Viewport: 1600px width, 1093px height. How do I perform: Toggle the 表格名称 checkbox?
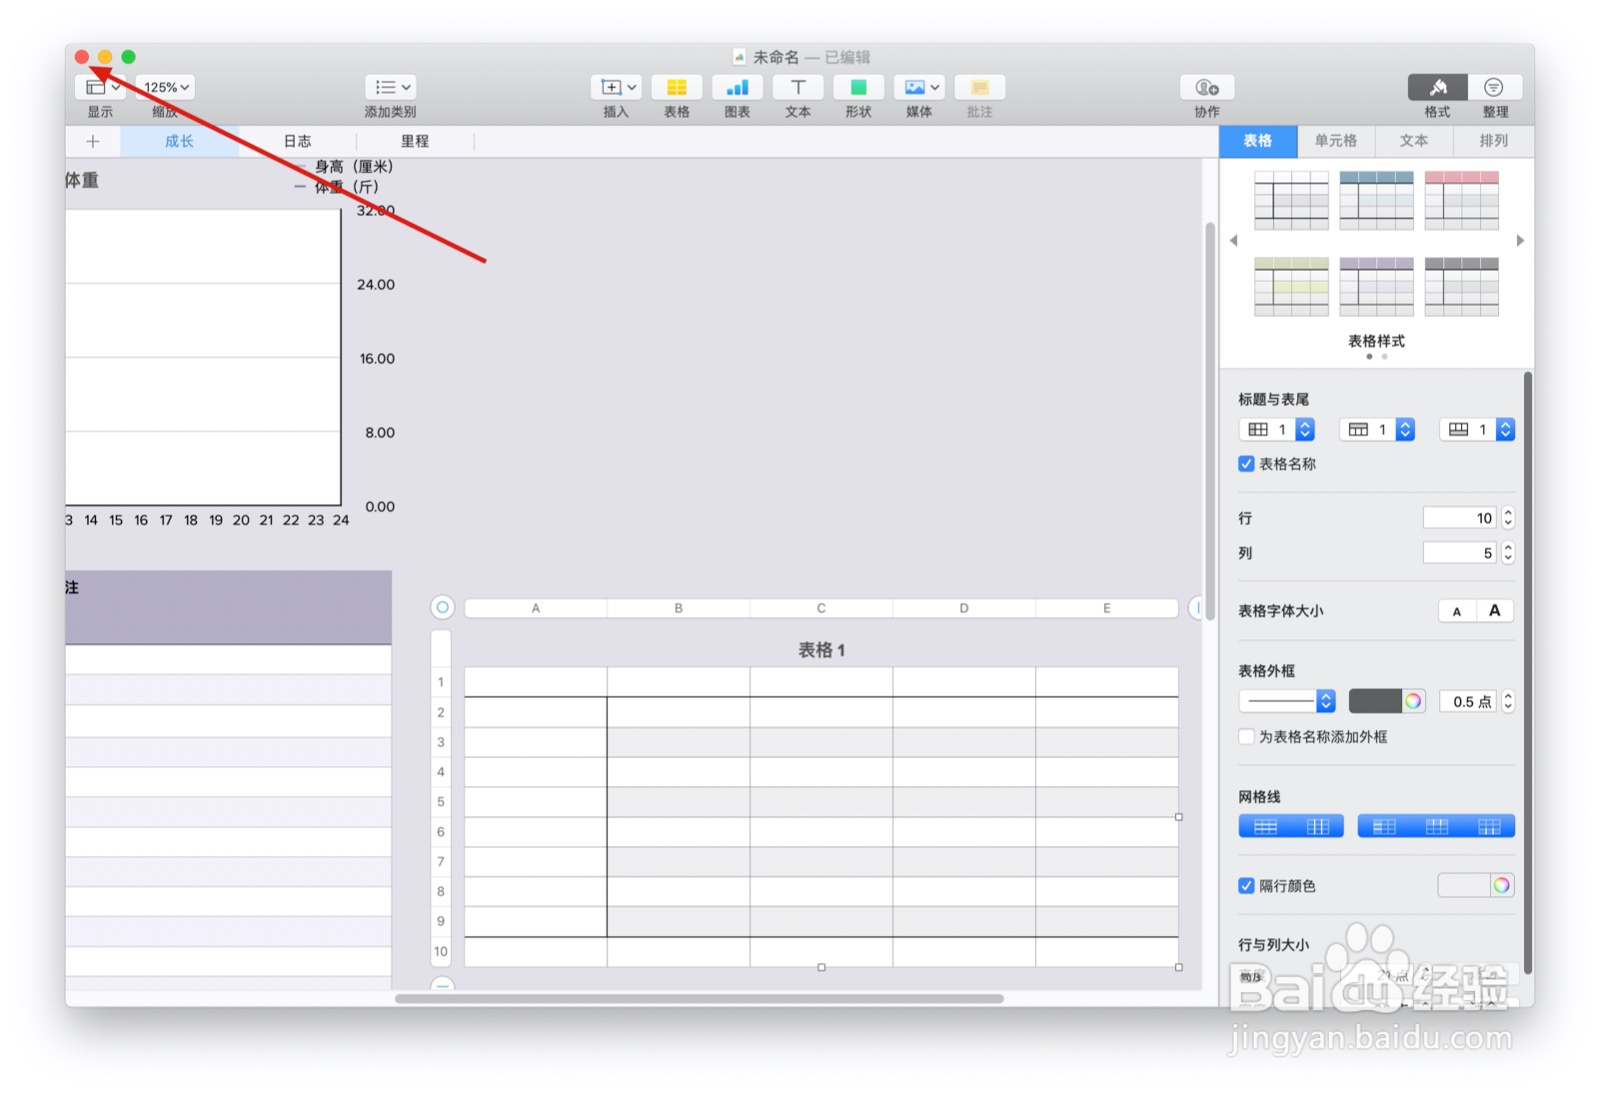coord(1246,464)
